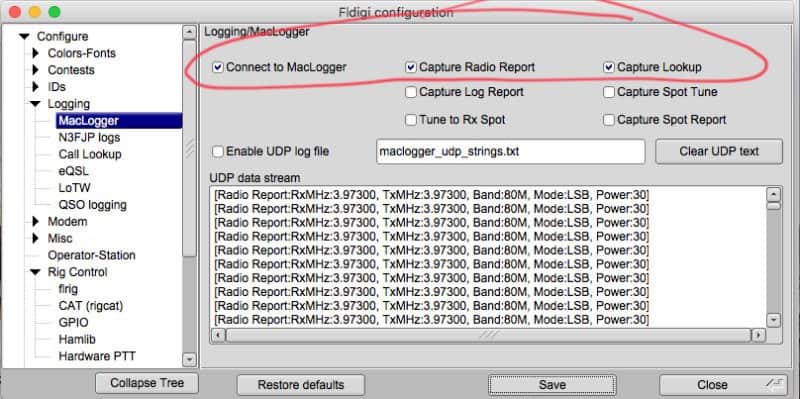Click UDP stream scroll down arrow
Viewport: 800px width, 399px height.
point(774,320)
